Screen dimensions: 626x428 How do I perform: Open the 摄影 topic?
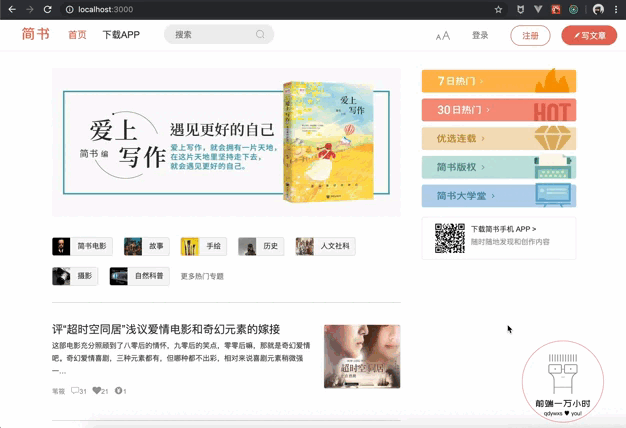click(x=75, y=276)
